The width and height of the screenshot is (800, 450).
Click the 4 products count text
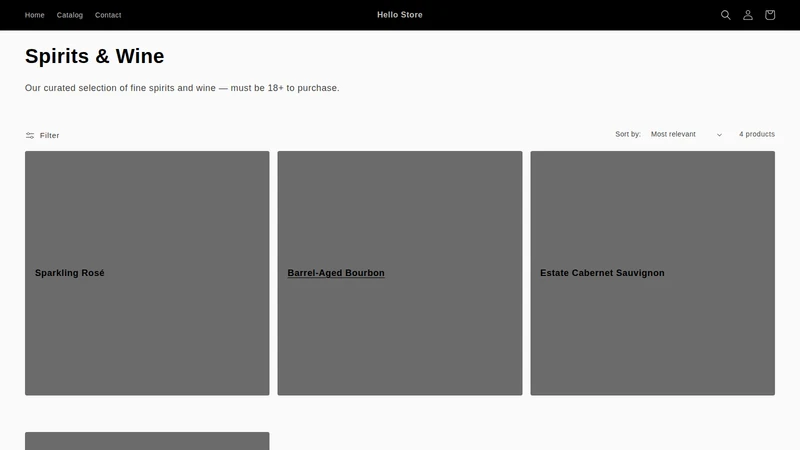pos(757,134)
